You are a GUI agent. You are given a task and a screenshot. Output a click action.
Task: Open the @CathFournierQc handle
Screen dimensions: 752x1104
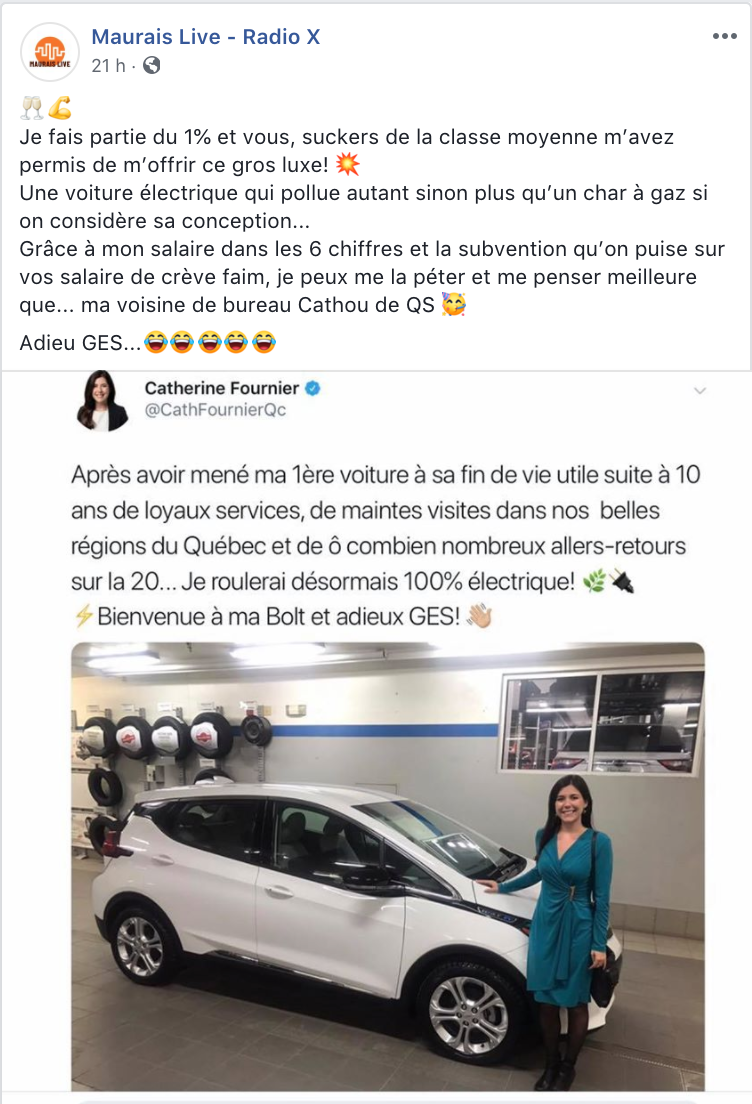click(x=215, y=410)
